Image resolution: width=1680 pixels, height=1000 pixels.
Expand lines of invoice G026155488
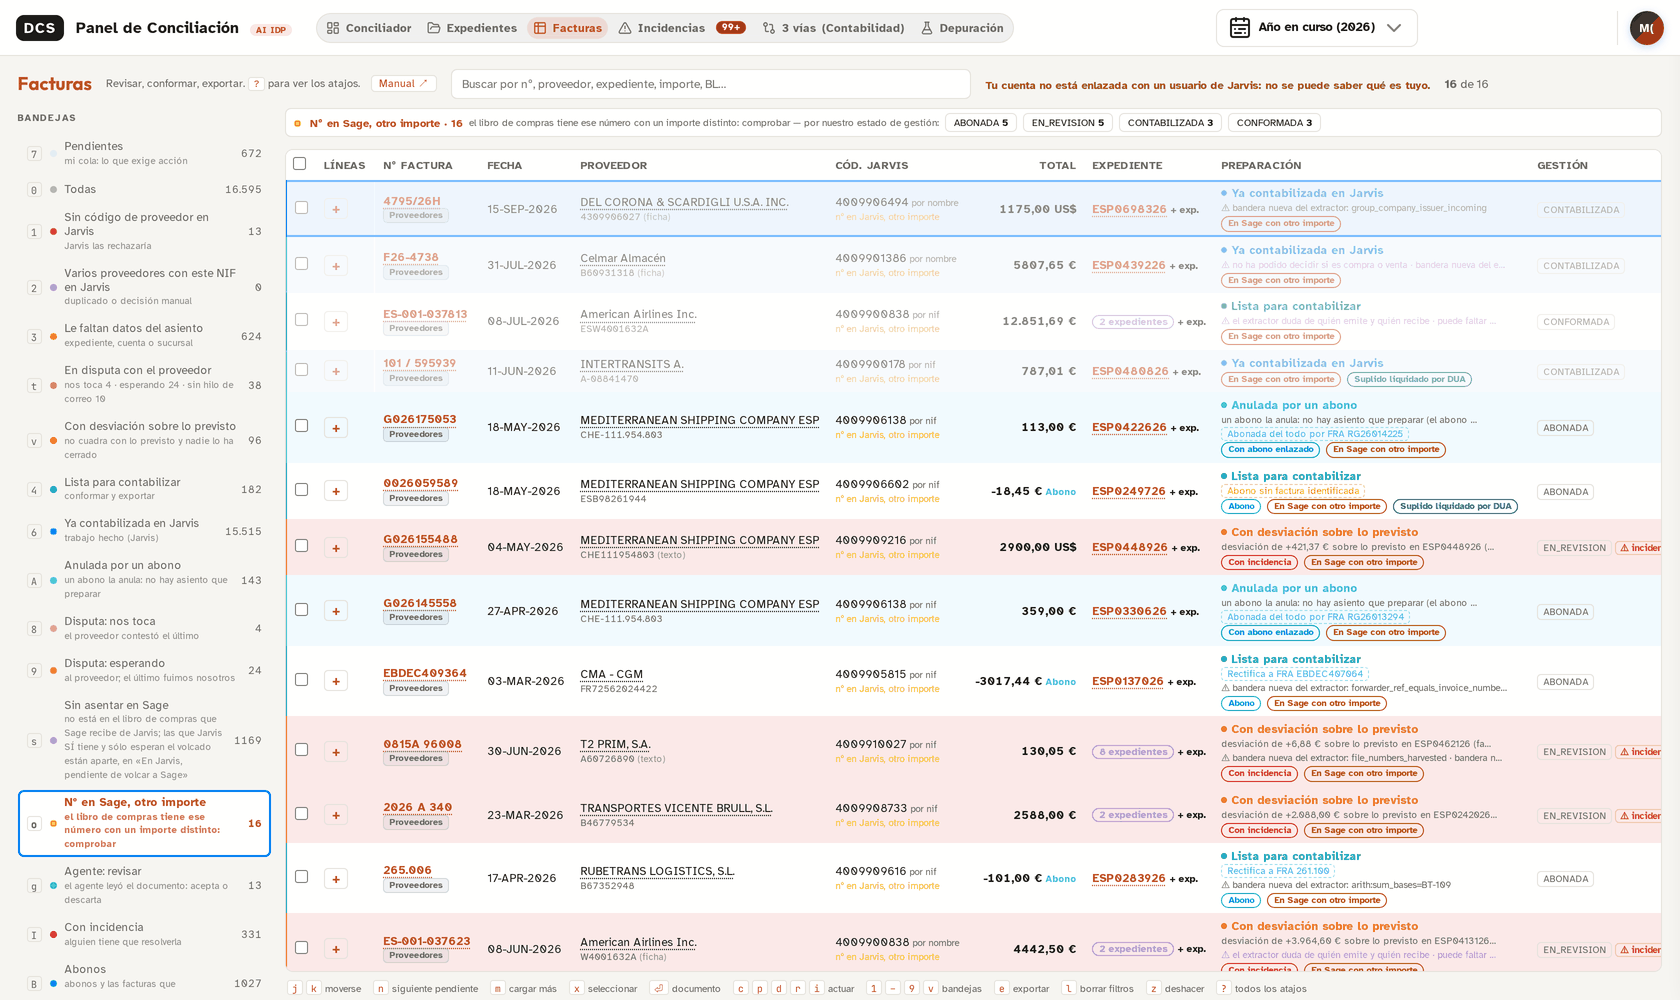click(336, 548)
